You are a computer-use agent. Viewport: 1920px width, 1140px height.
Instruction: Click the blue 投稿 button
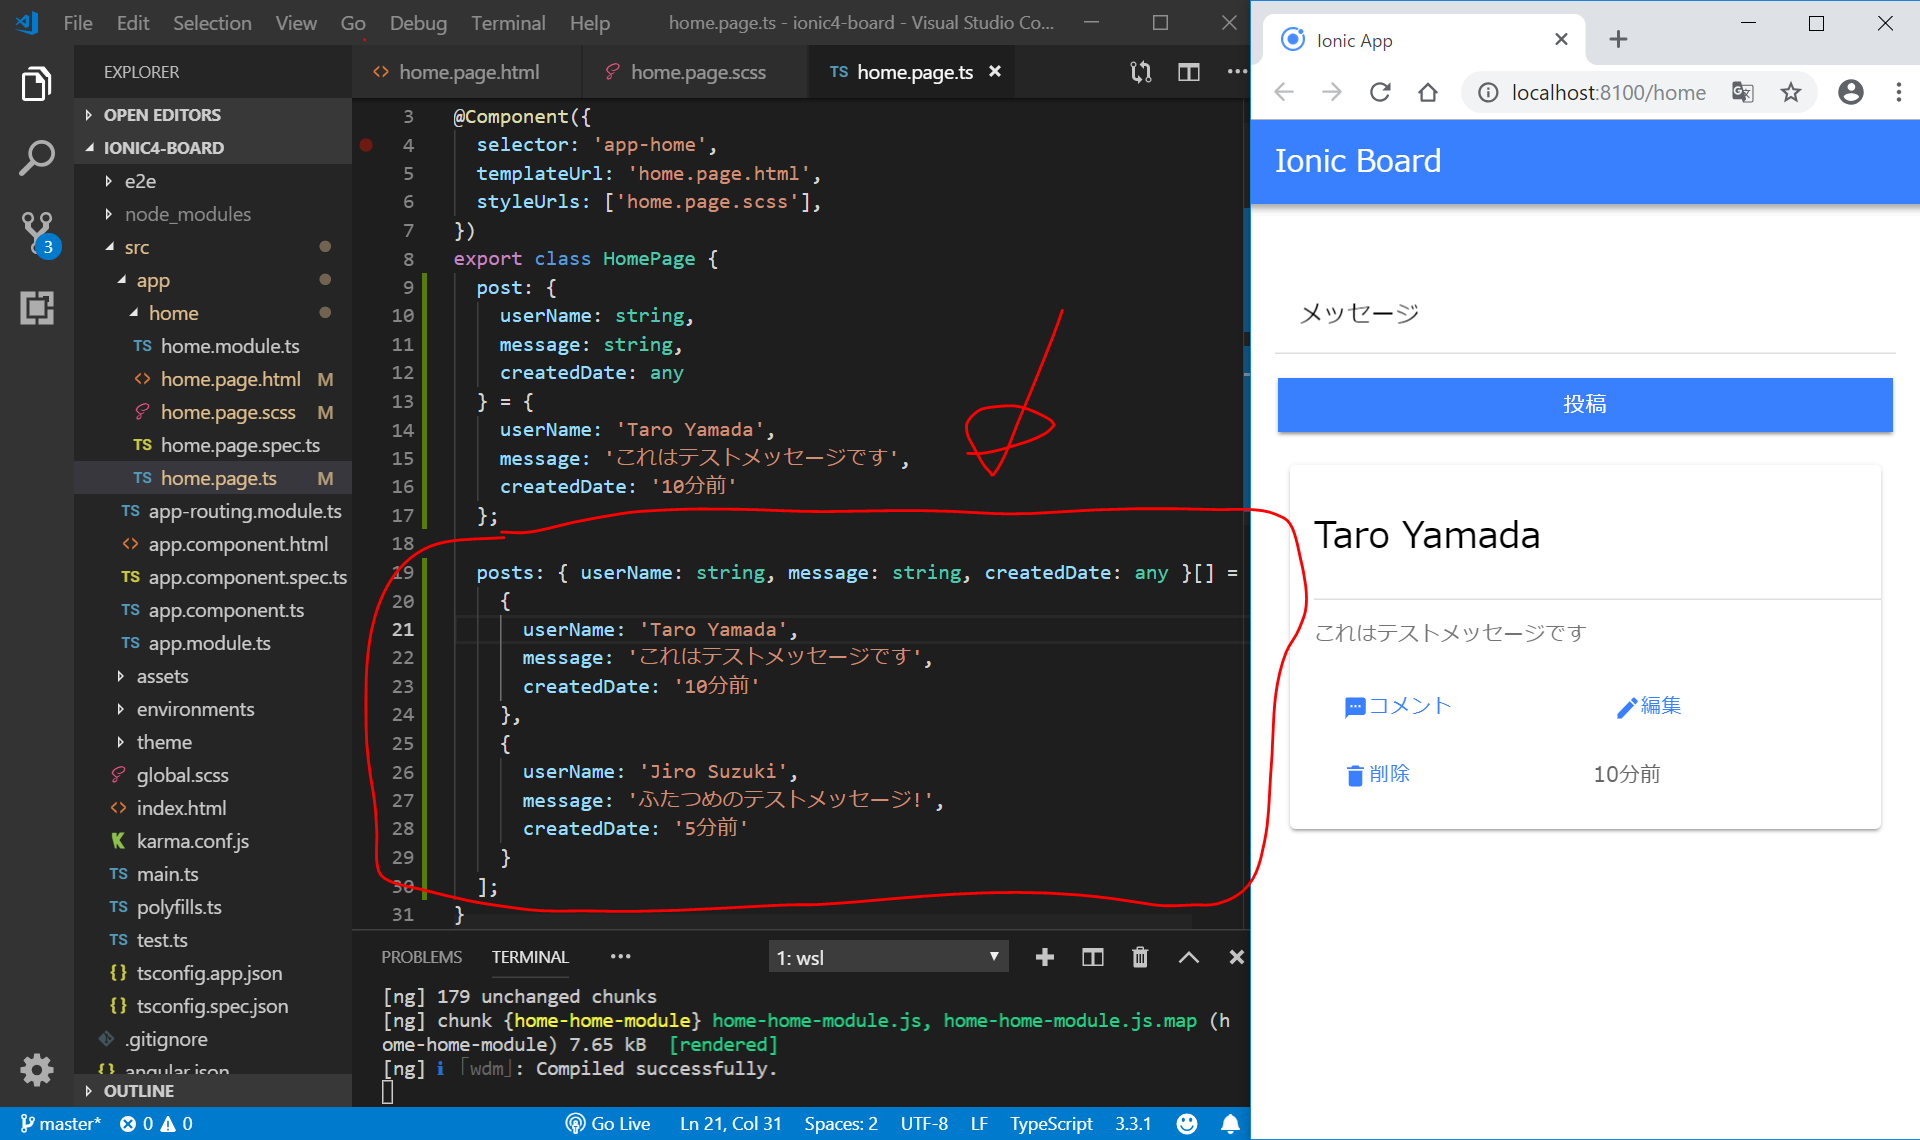click(x=1584, y=404)
